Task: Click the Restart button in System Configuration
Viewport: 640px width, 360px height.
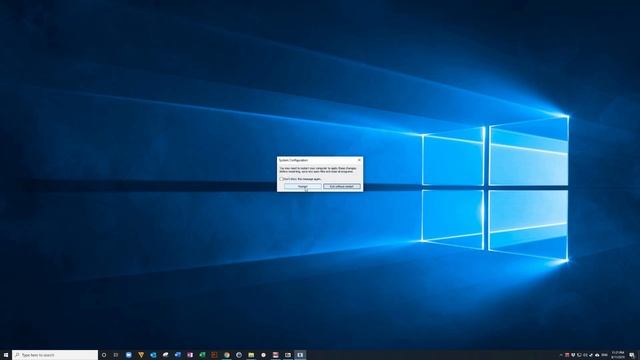Action: (302, 187)
